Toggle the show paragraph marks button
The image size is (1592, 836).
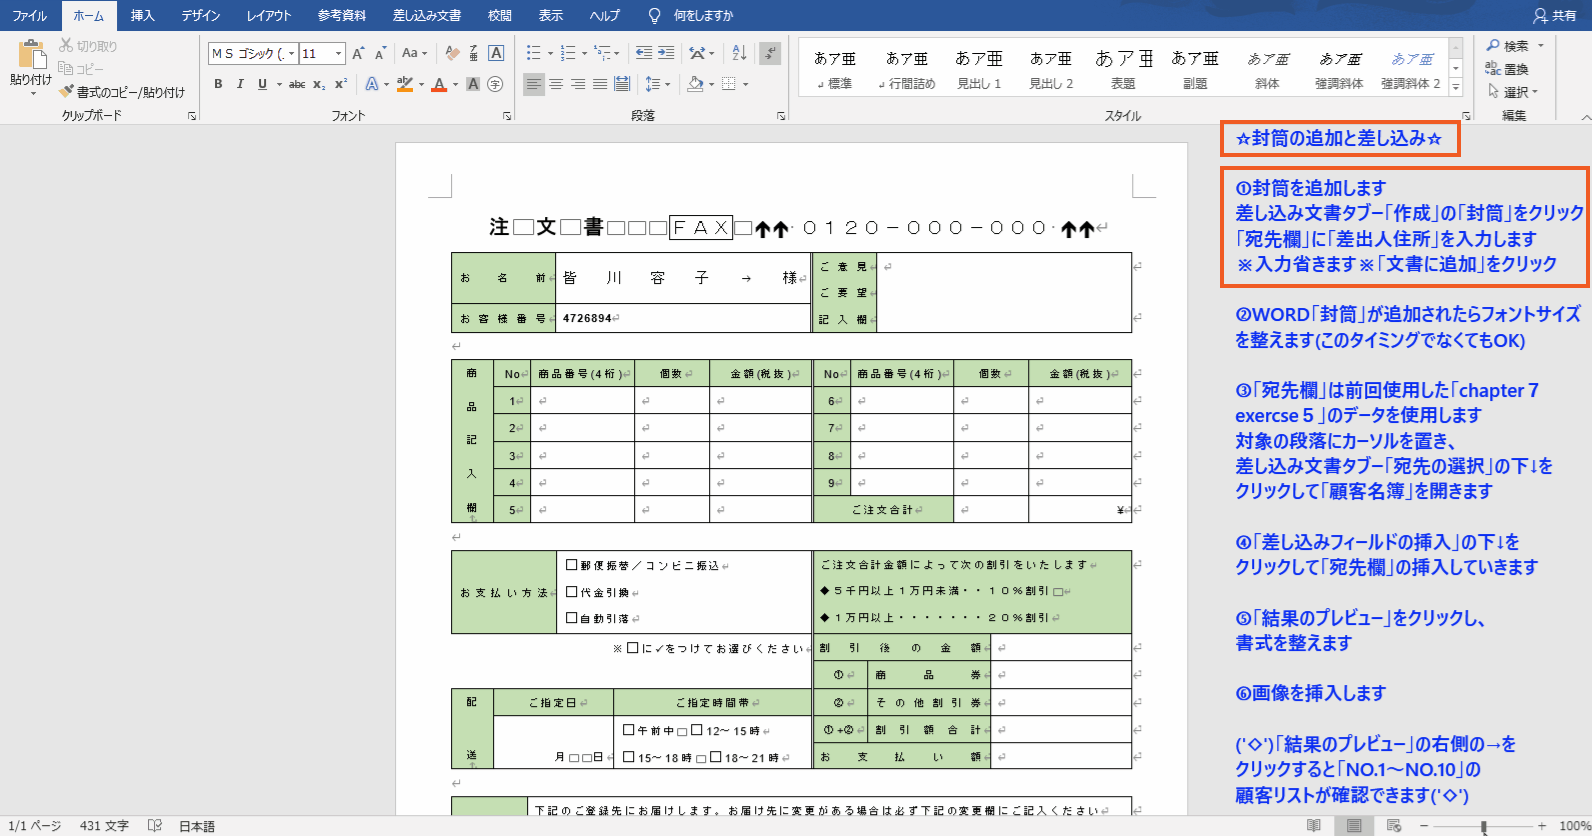pos(769,53)
